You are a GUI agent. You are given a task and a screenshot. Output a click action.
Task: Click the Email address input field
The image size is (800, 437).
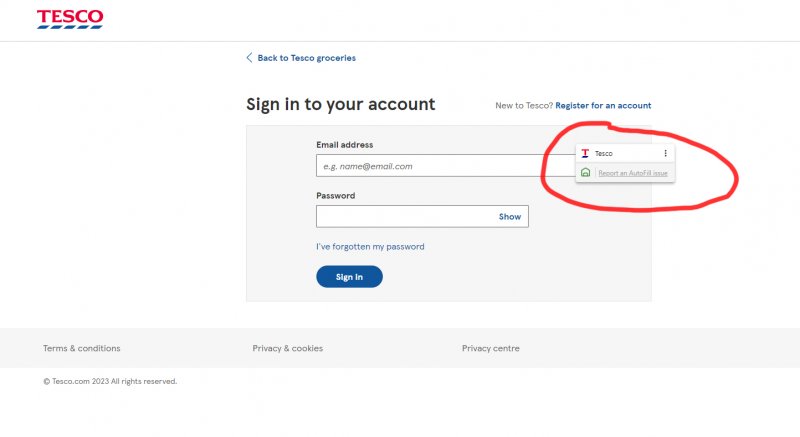(430, 166)
